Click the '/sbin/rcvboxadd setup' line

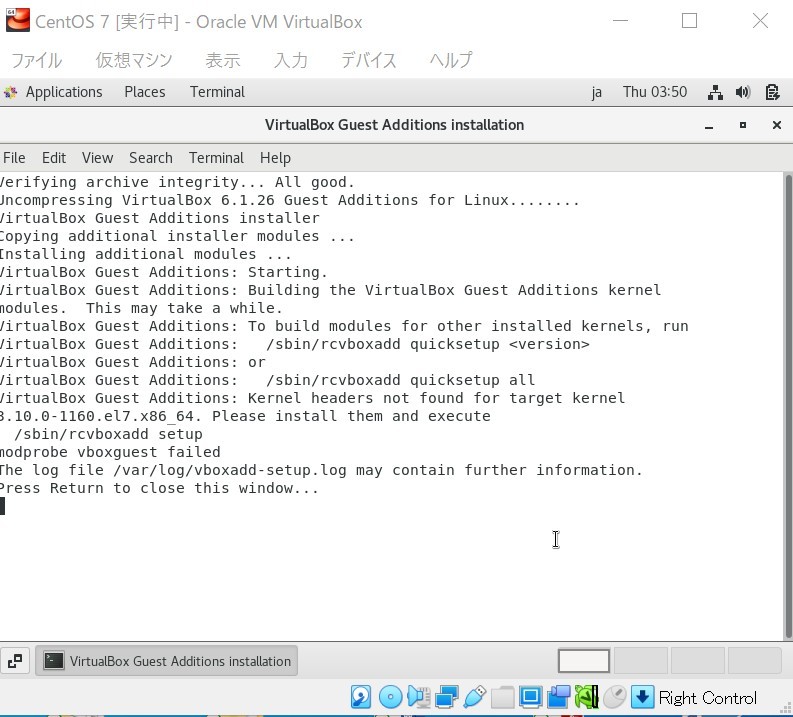click(108, 434)
